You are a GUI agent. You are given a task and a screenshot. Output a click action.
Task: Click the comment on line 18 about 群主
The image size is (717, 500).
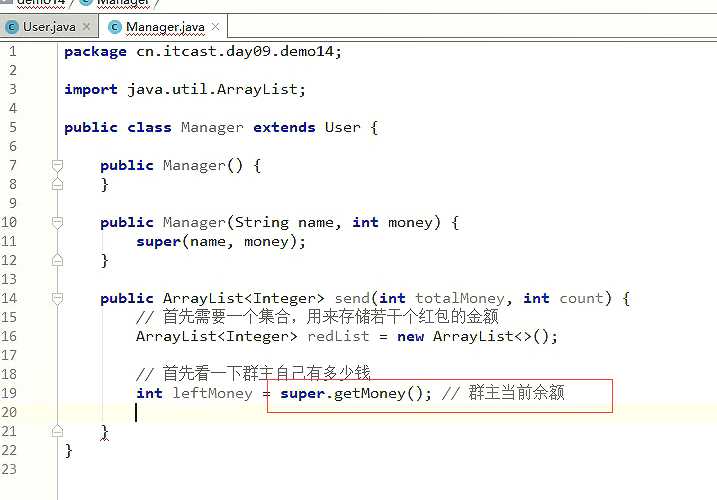(x=253, y=374)
